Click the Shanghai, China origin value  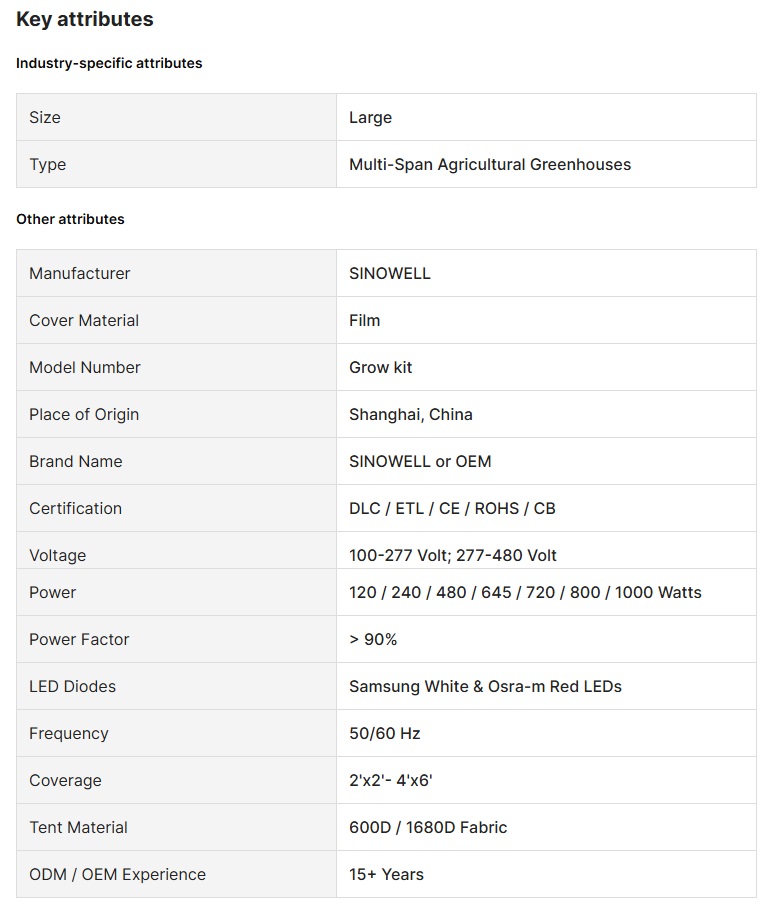coord(411,414)
